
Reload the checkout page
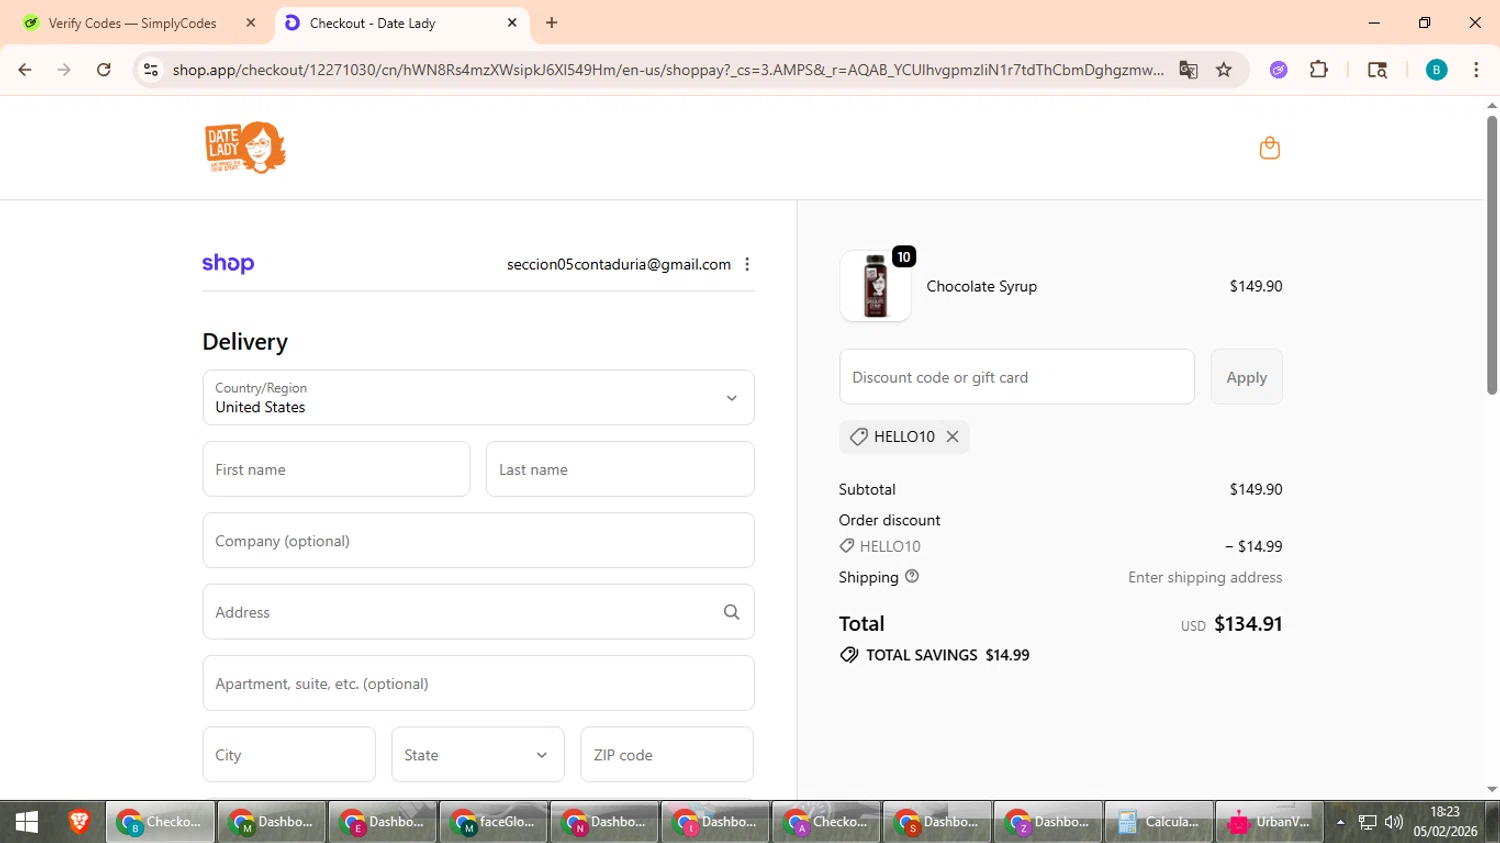(x=104, y=70)
